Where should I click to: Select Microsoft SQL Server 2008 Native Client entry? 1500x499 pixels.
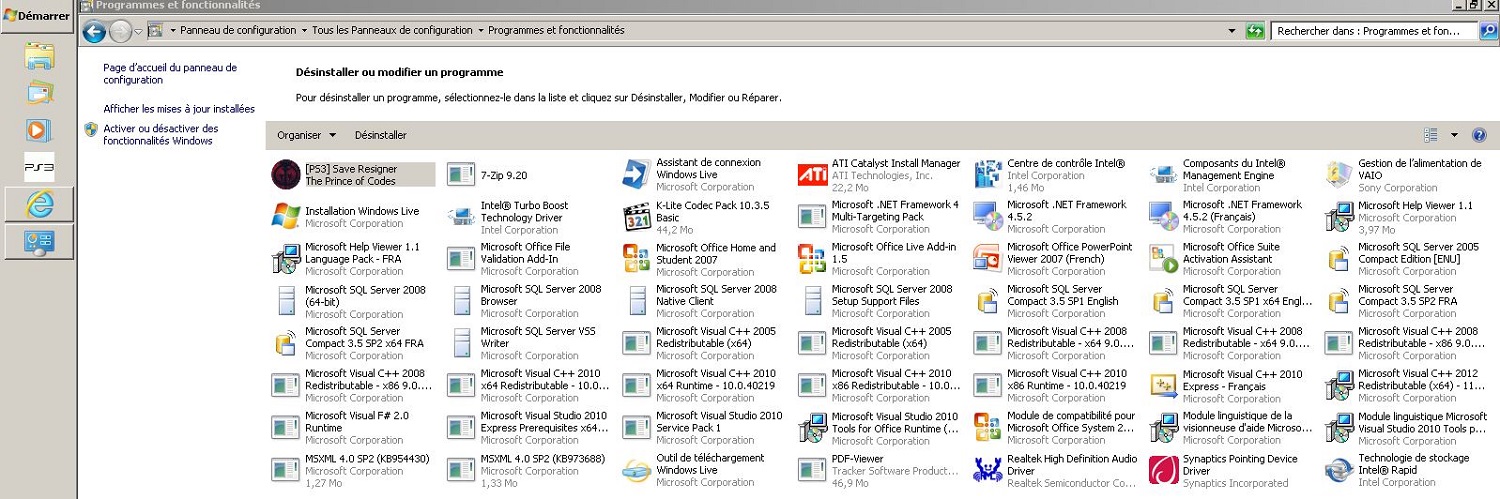(703, 301)
